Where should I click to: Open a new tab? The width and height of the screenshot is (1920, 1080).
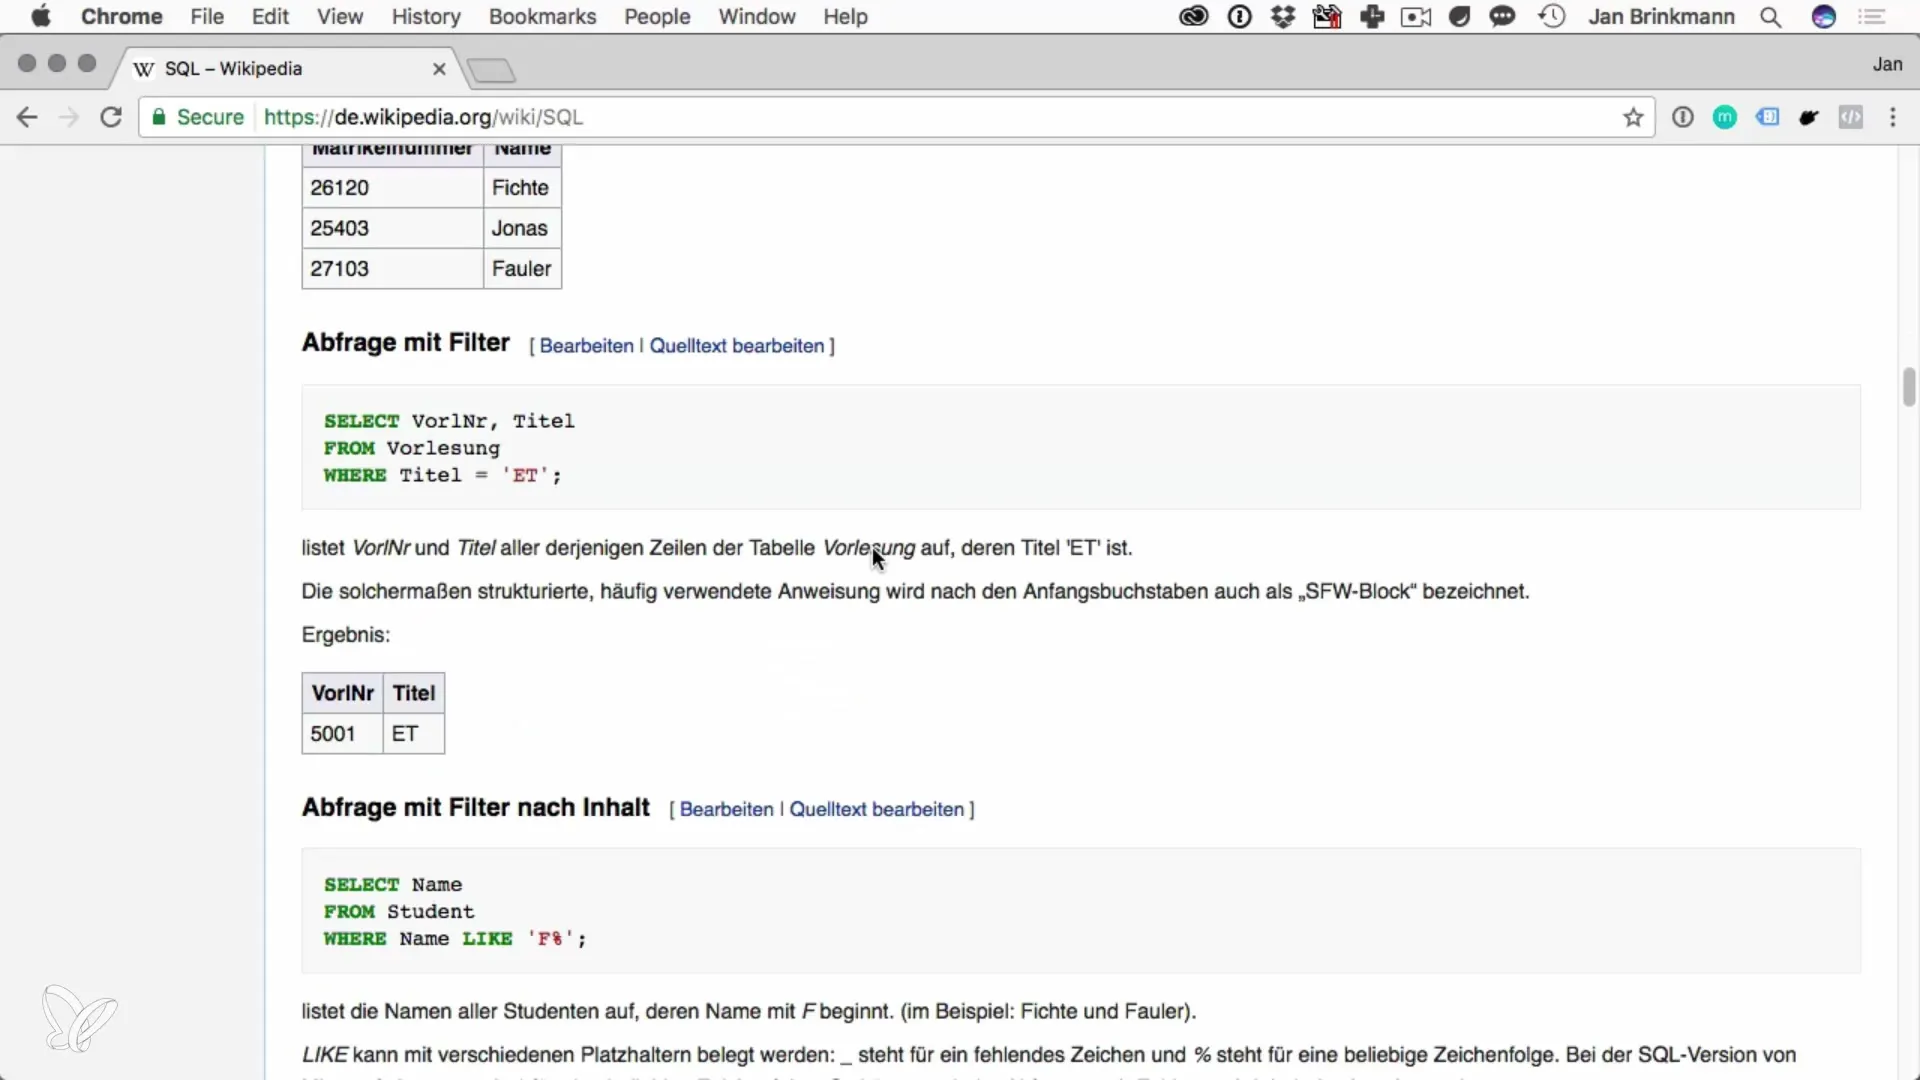coord(491,70)
